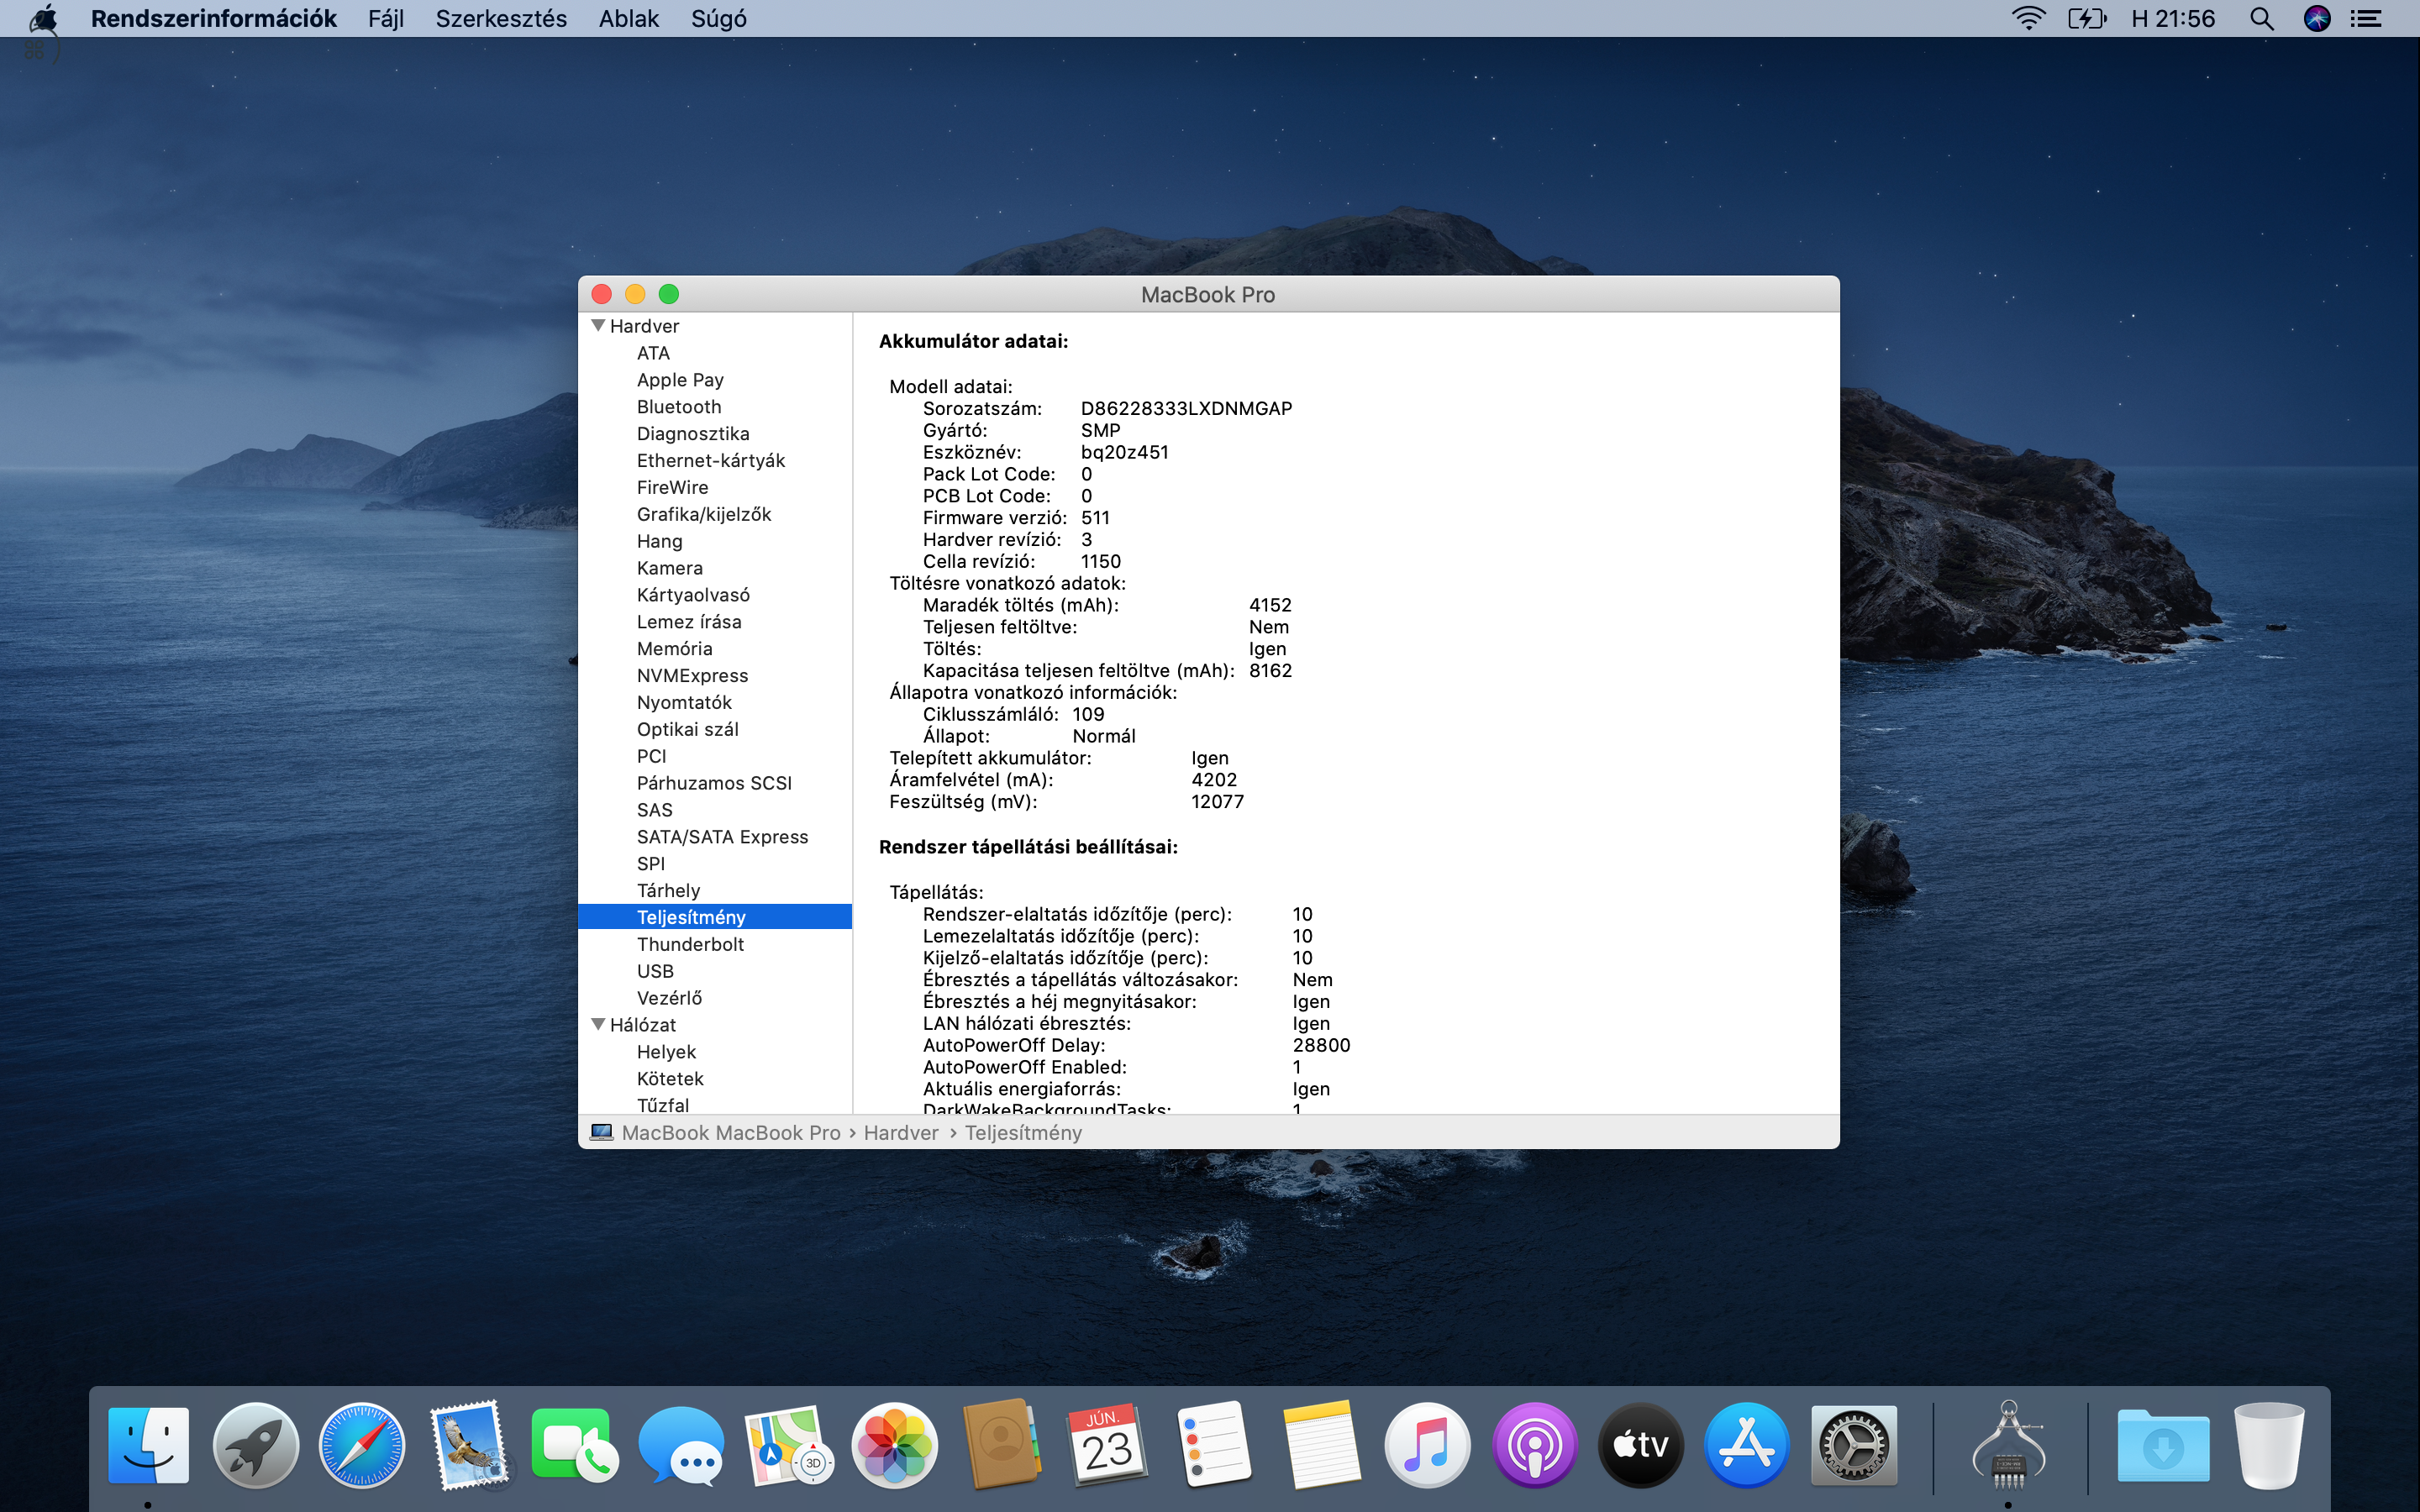The image size is (2420, 1512).
Task: Open the Fájl menu
Action: (386, 18)
